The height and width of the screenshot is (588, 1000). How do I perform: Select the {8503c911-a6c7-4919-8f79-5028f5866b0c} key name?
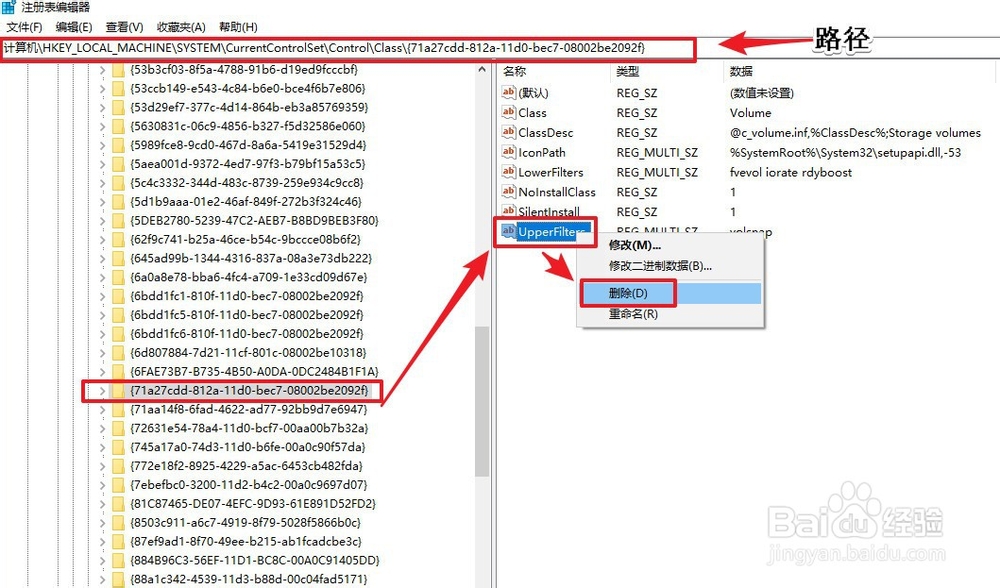246,522
